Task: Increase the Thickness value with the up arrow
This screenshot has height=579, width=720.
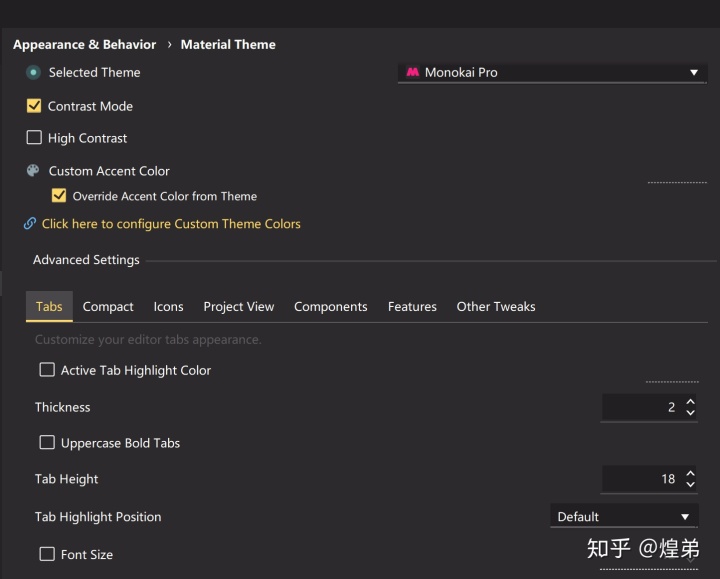Action: [690, 402]
